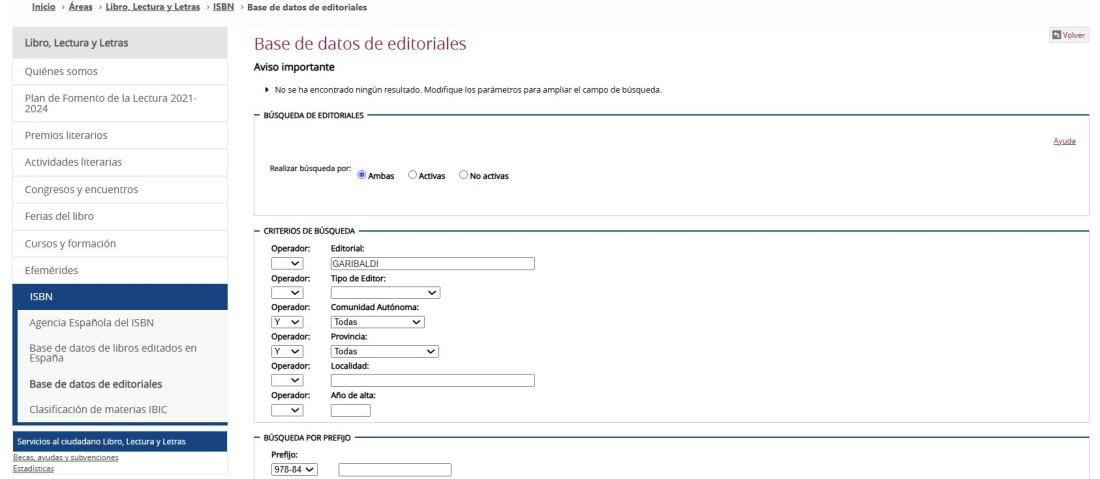The width and height of the screenshot is (1100, 479).
Task: Open operator dropdown beside Año de alta
Action: click(x=288, y=410)
